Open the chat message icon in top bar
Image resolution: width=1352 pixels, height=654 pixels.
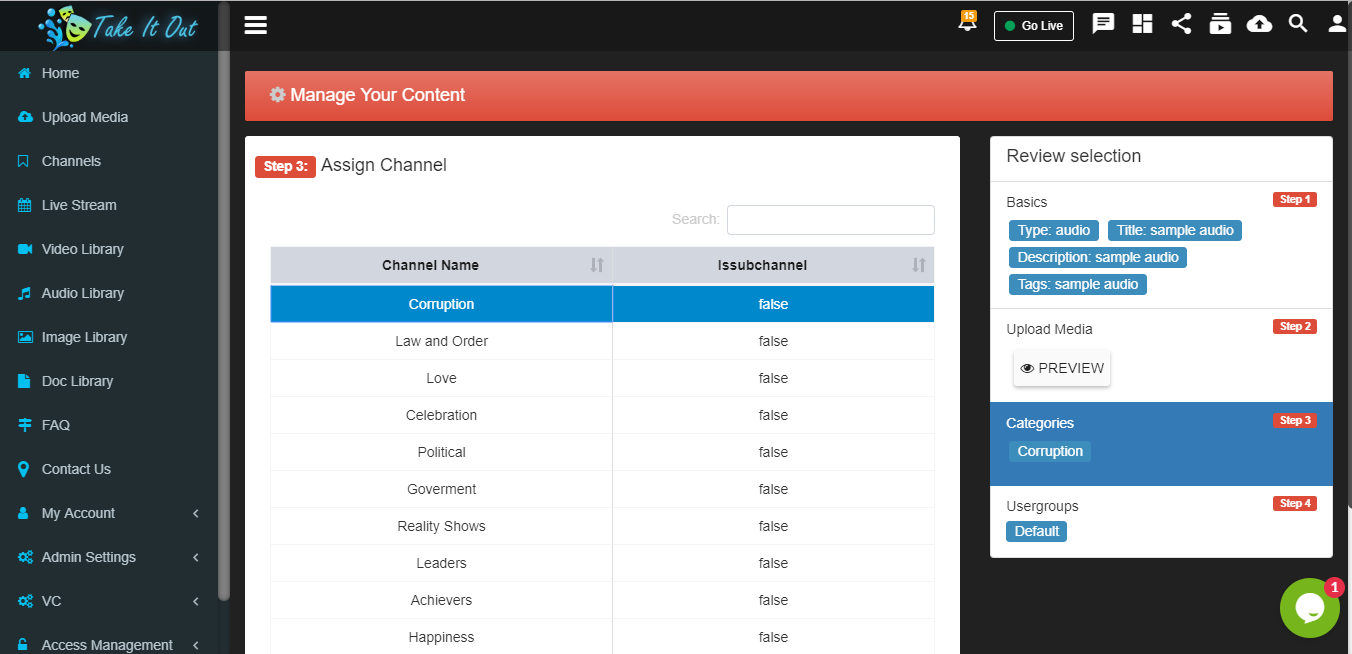[1103, 24]
